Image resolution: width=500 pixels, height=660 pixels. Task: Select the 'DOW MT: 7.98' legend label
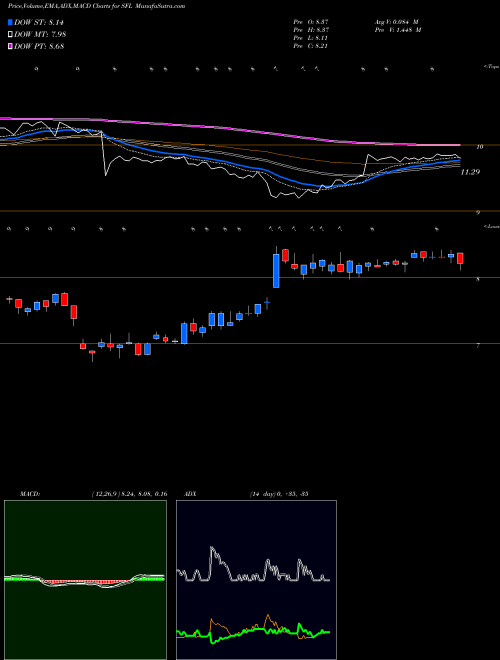40,35
